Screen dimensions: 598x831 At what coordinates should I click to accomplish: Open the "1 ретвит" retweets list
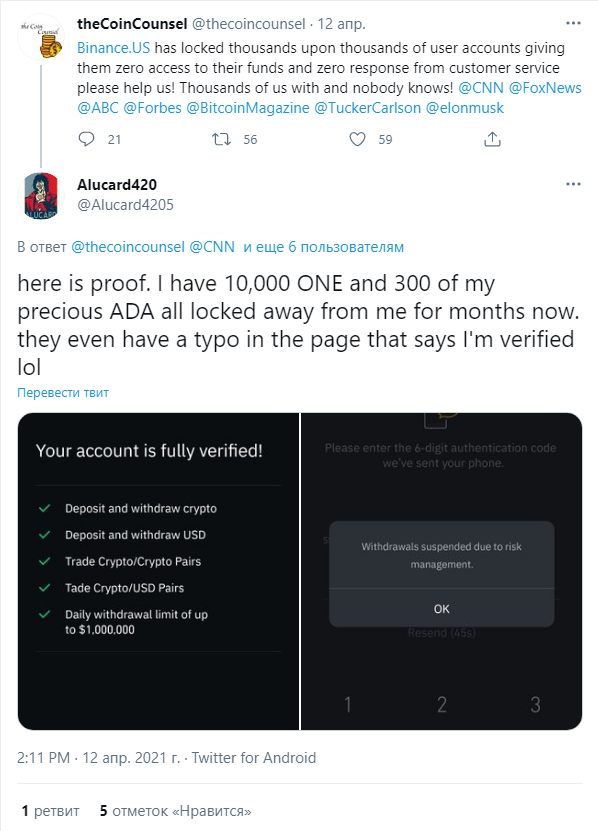(x=50, y=811)
